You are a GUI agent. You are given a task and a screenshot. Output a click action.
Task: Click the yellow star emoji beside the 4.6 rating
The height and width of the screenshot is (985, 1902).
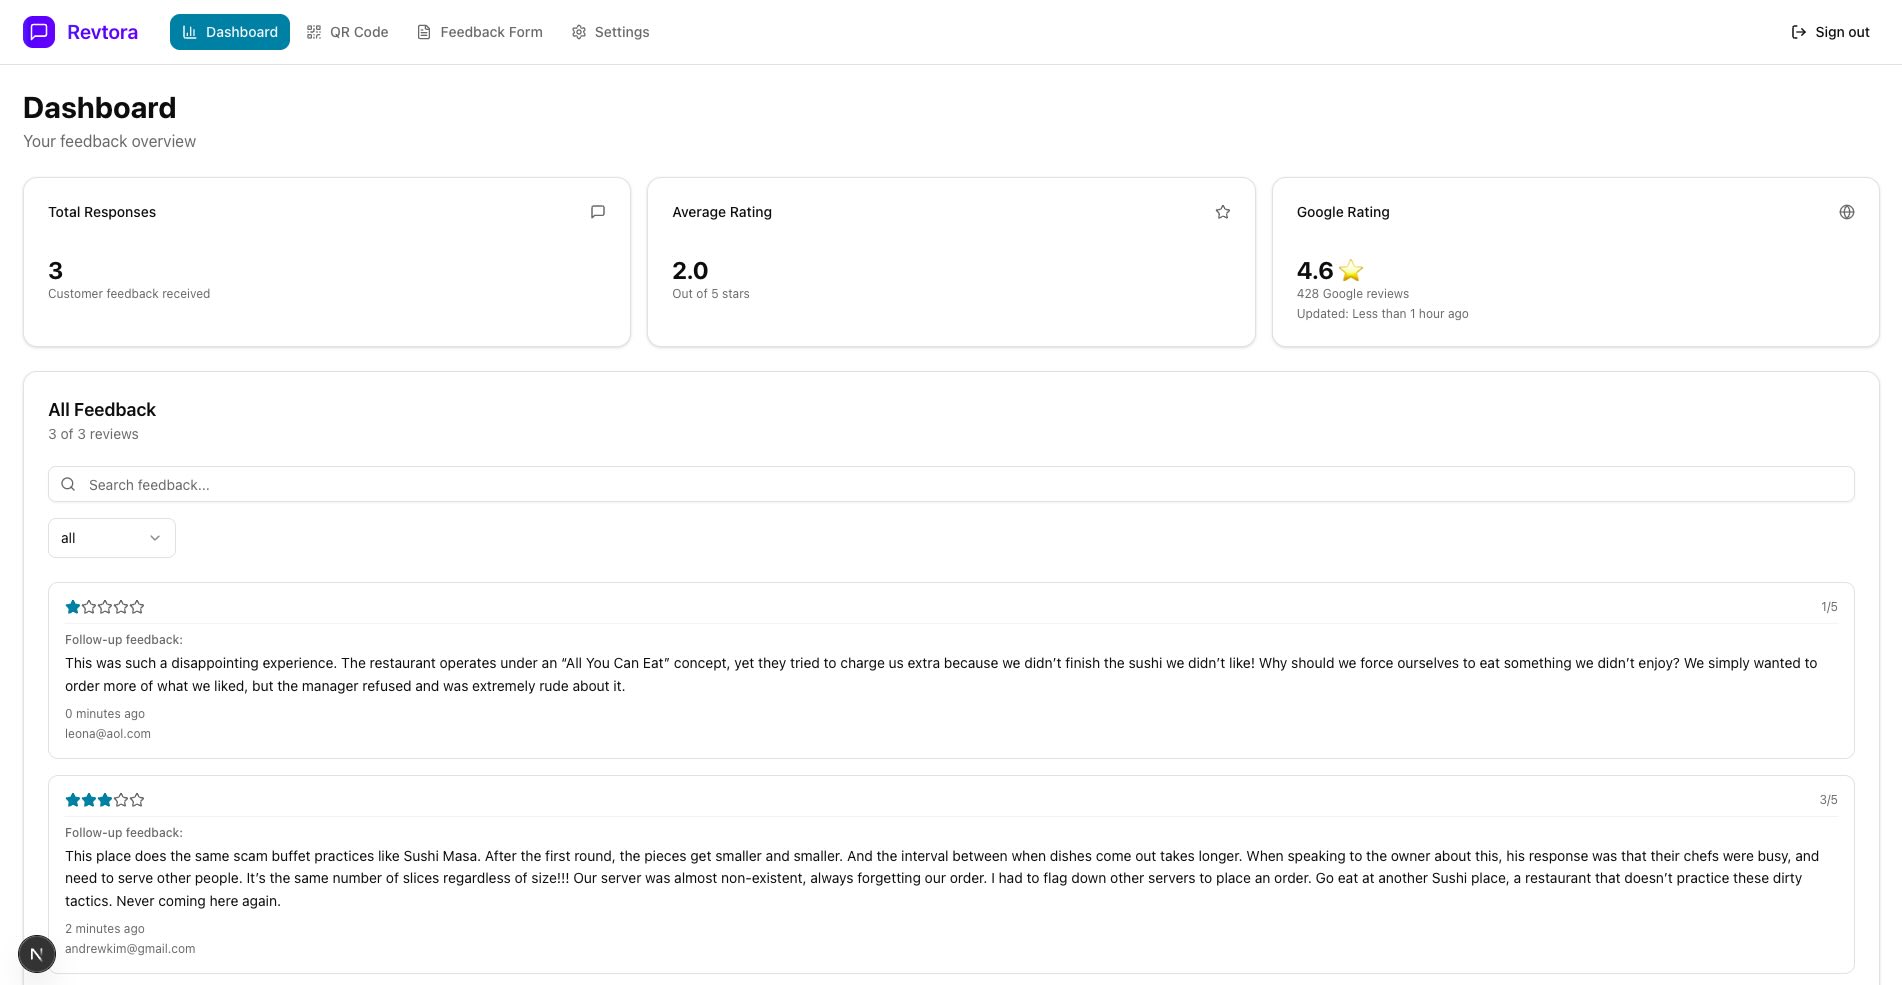pos(1351,270)
